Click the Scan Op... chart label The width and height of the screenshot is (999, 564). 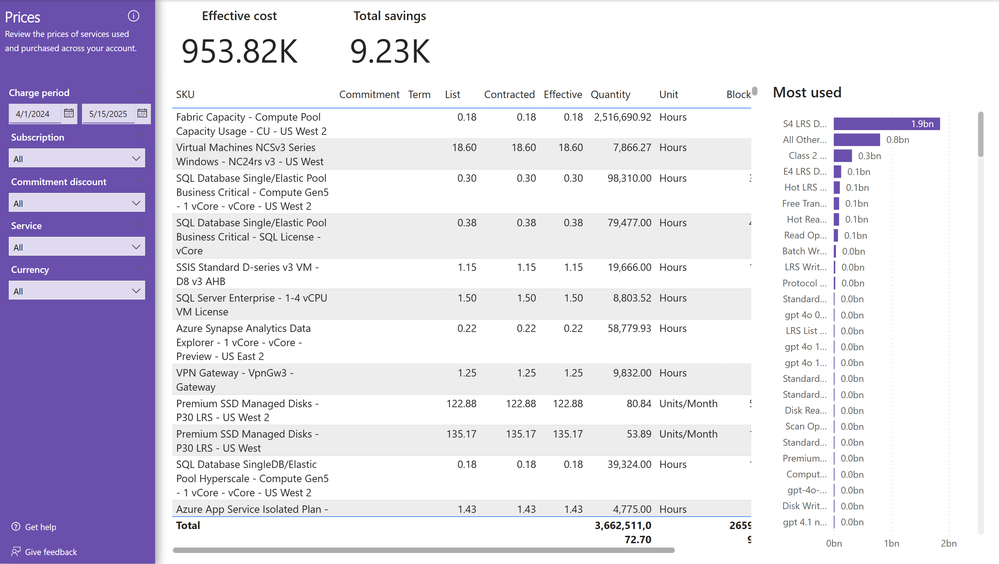[806, 426]
